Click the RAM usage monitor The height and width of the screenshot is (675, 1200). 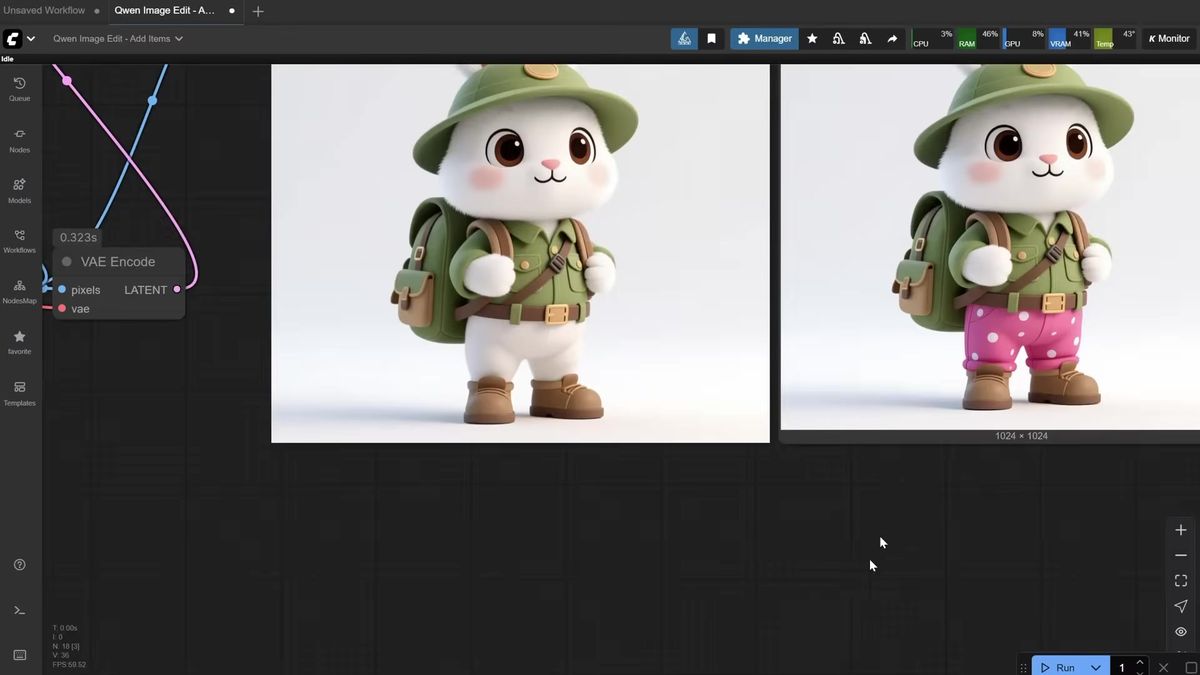978,39
